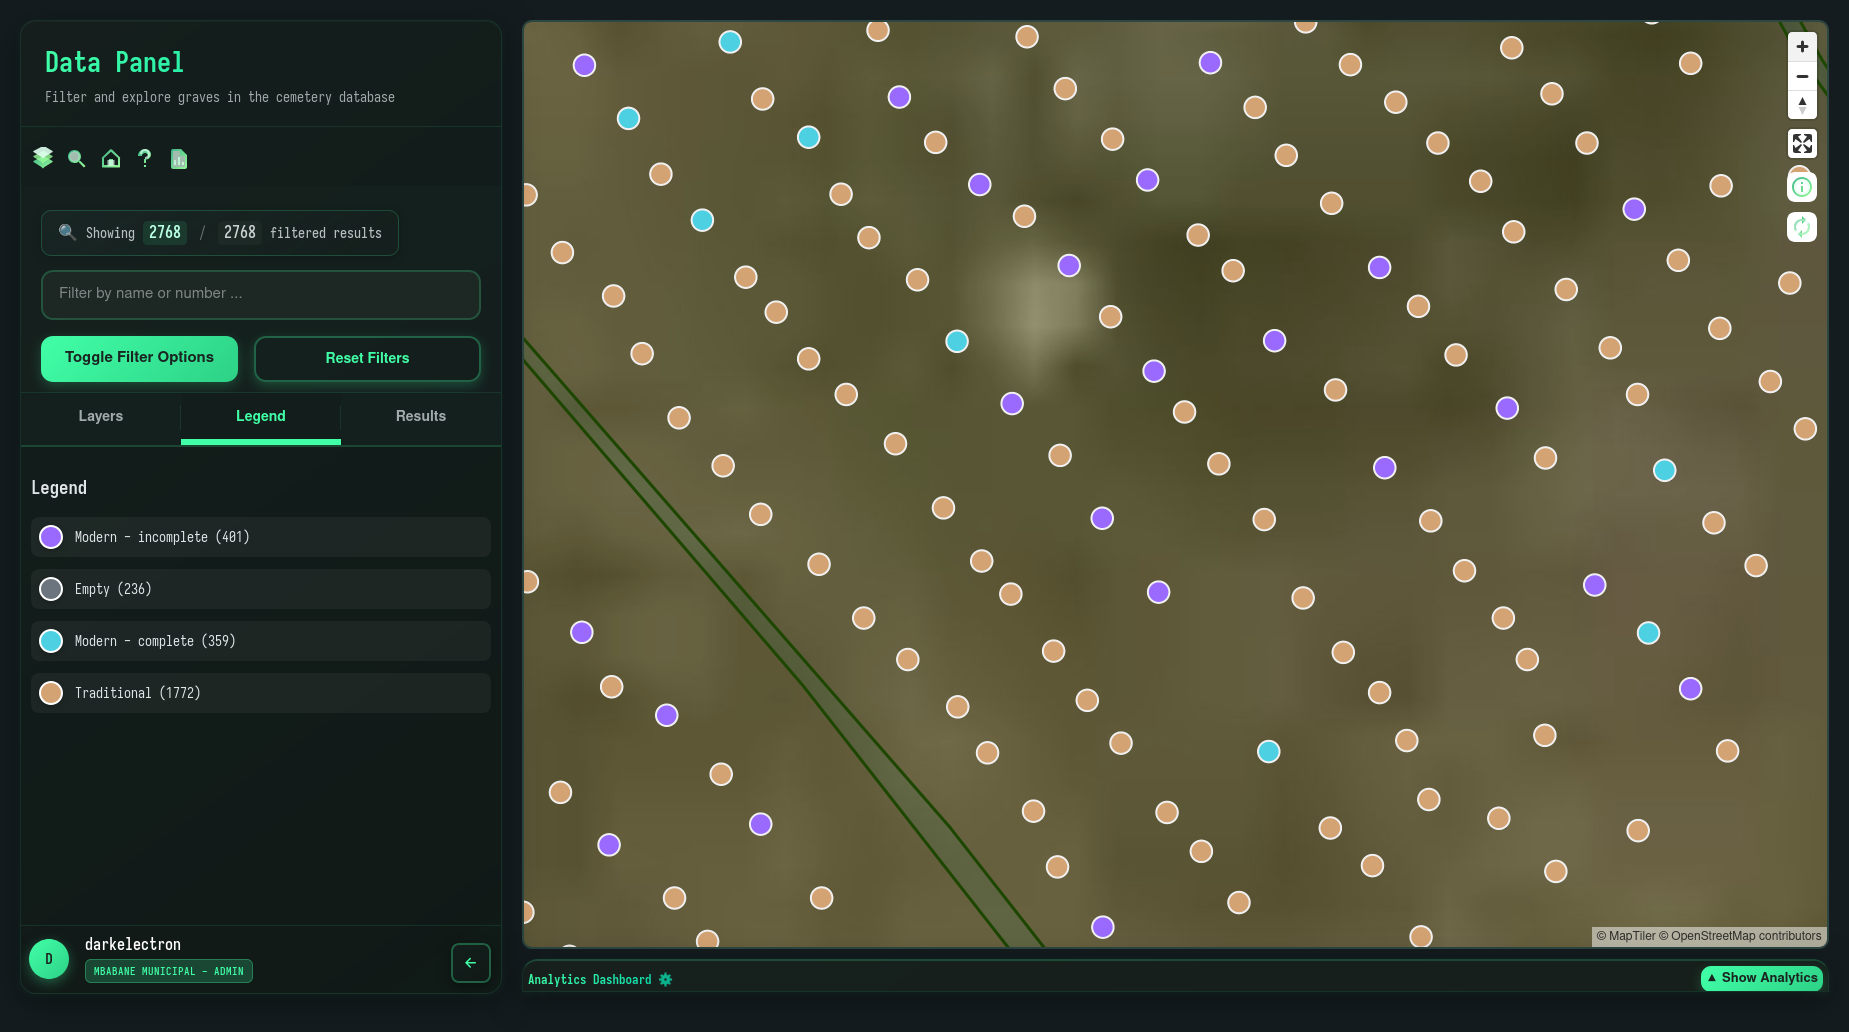1849x1032 pixels.
Task: Reset map bearing with compass button
Action: pos(1802,105)
